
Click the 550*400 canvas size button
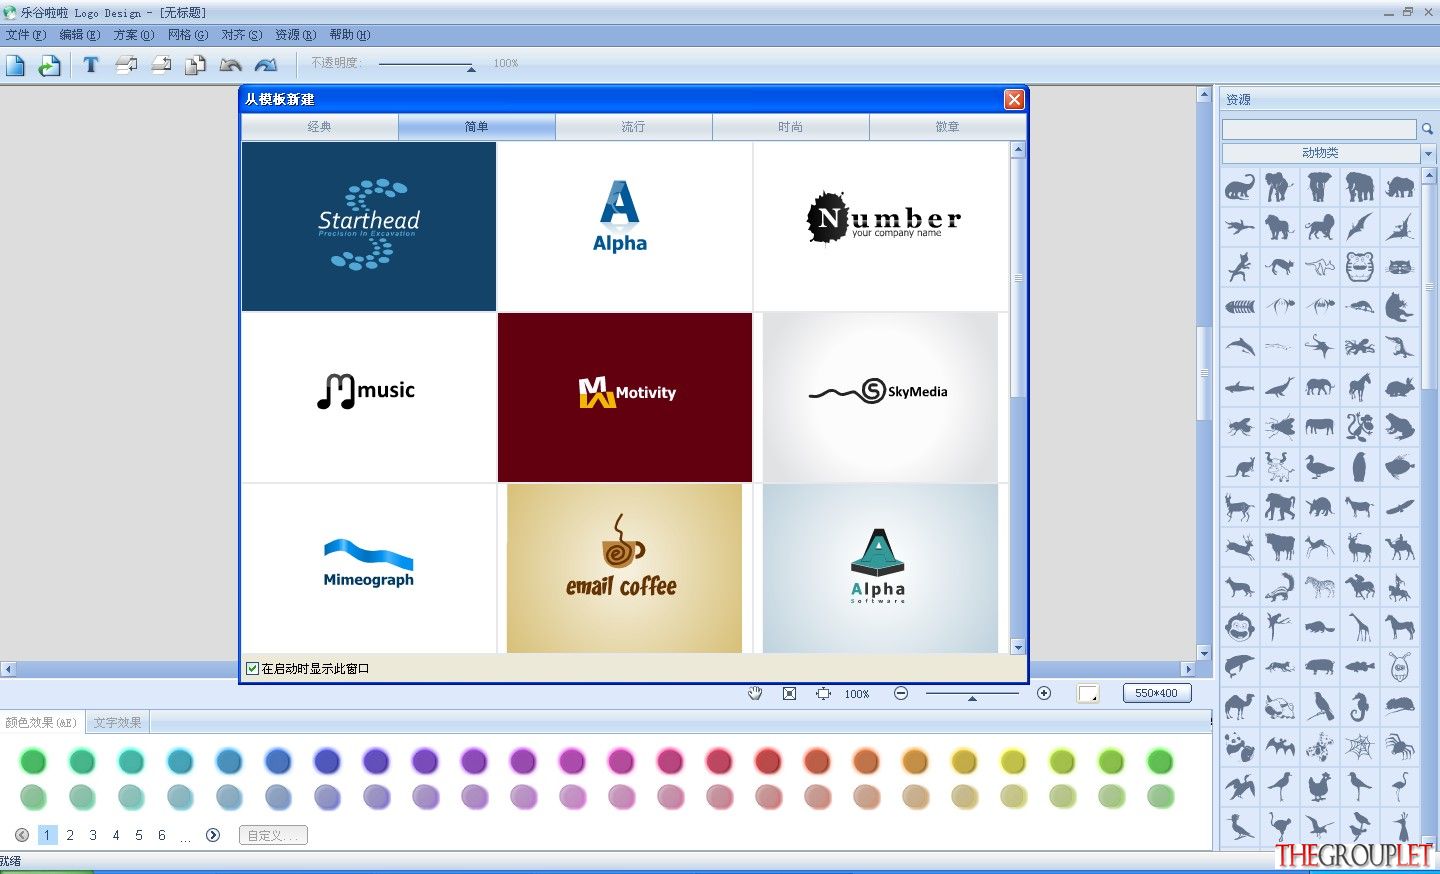coord(1157,693)
